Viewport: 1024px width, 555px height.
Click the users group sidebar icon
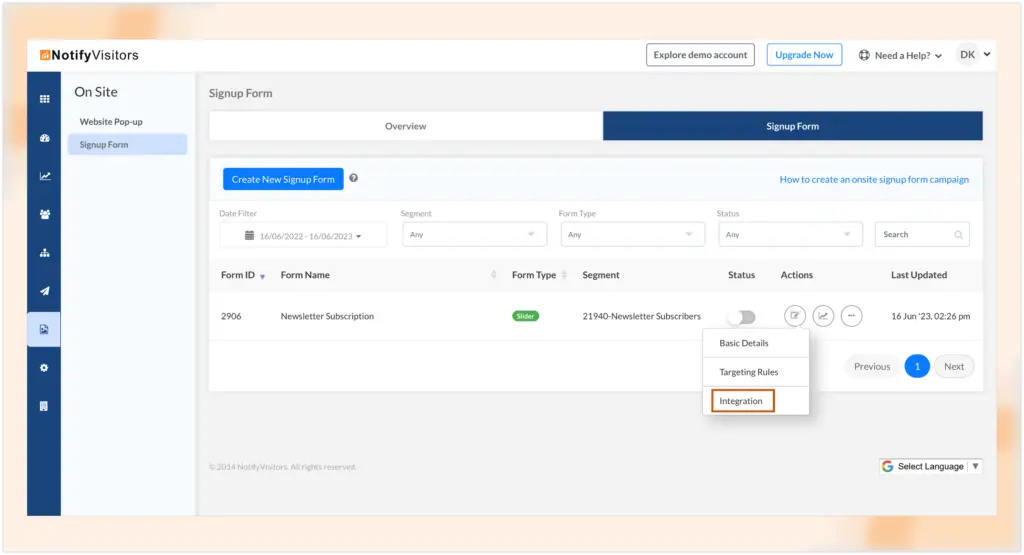(x=44, y=214)
